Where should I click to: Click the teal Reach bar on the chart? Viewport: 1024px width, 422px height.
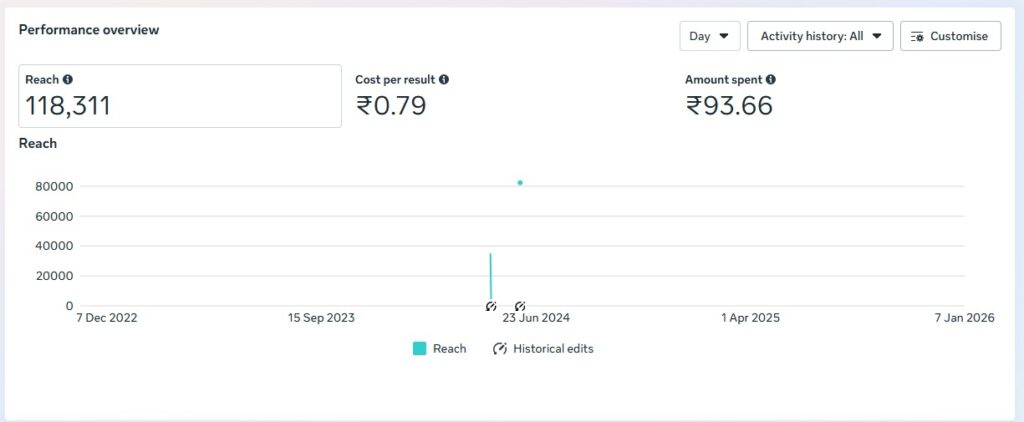pos(490,275)
